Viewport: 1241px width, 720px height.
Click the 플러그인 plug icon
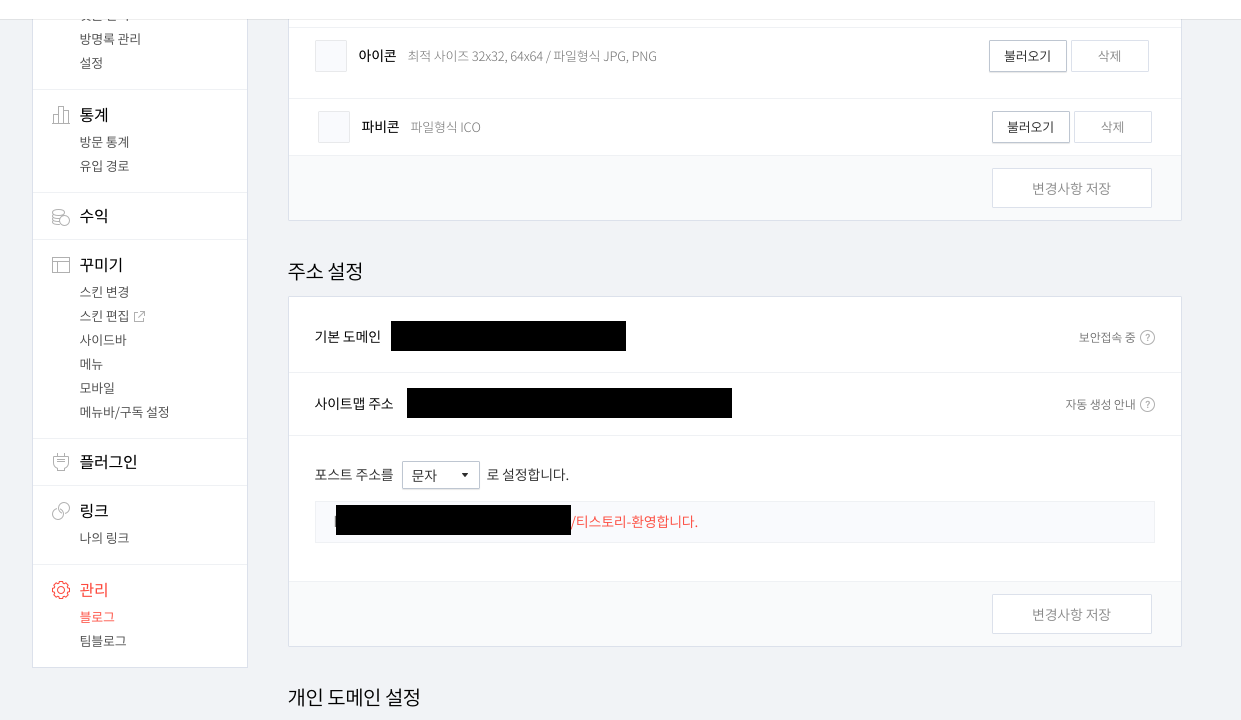(x=61, y=462)
